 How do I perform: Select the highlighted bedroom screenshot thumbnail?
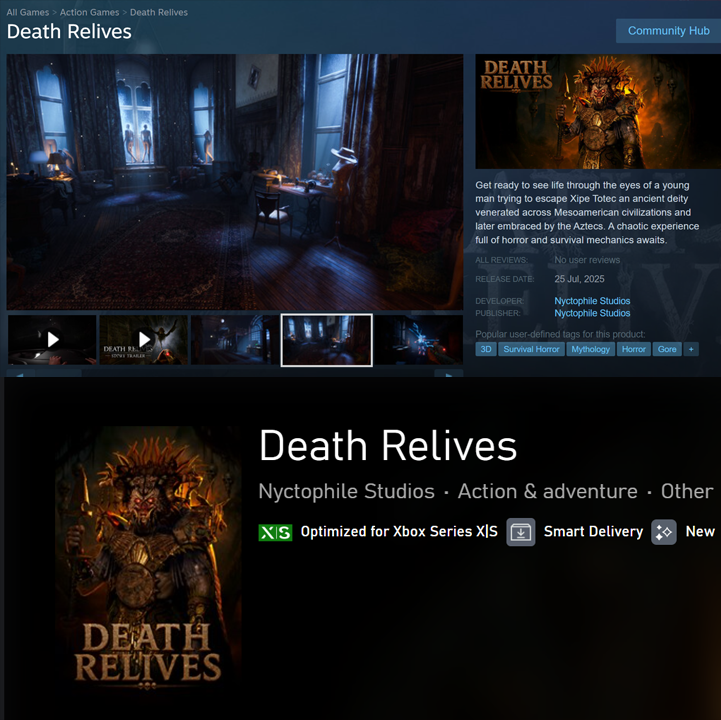click(x=326, y=340)
